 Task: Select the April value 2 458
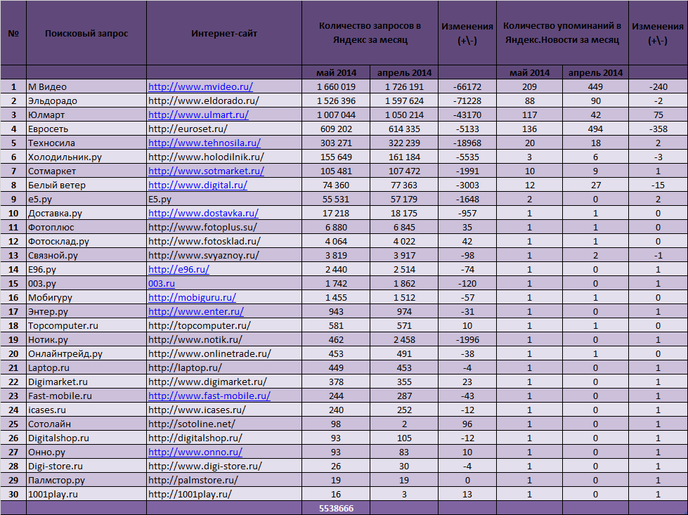point(404,340)
